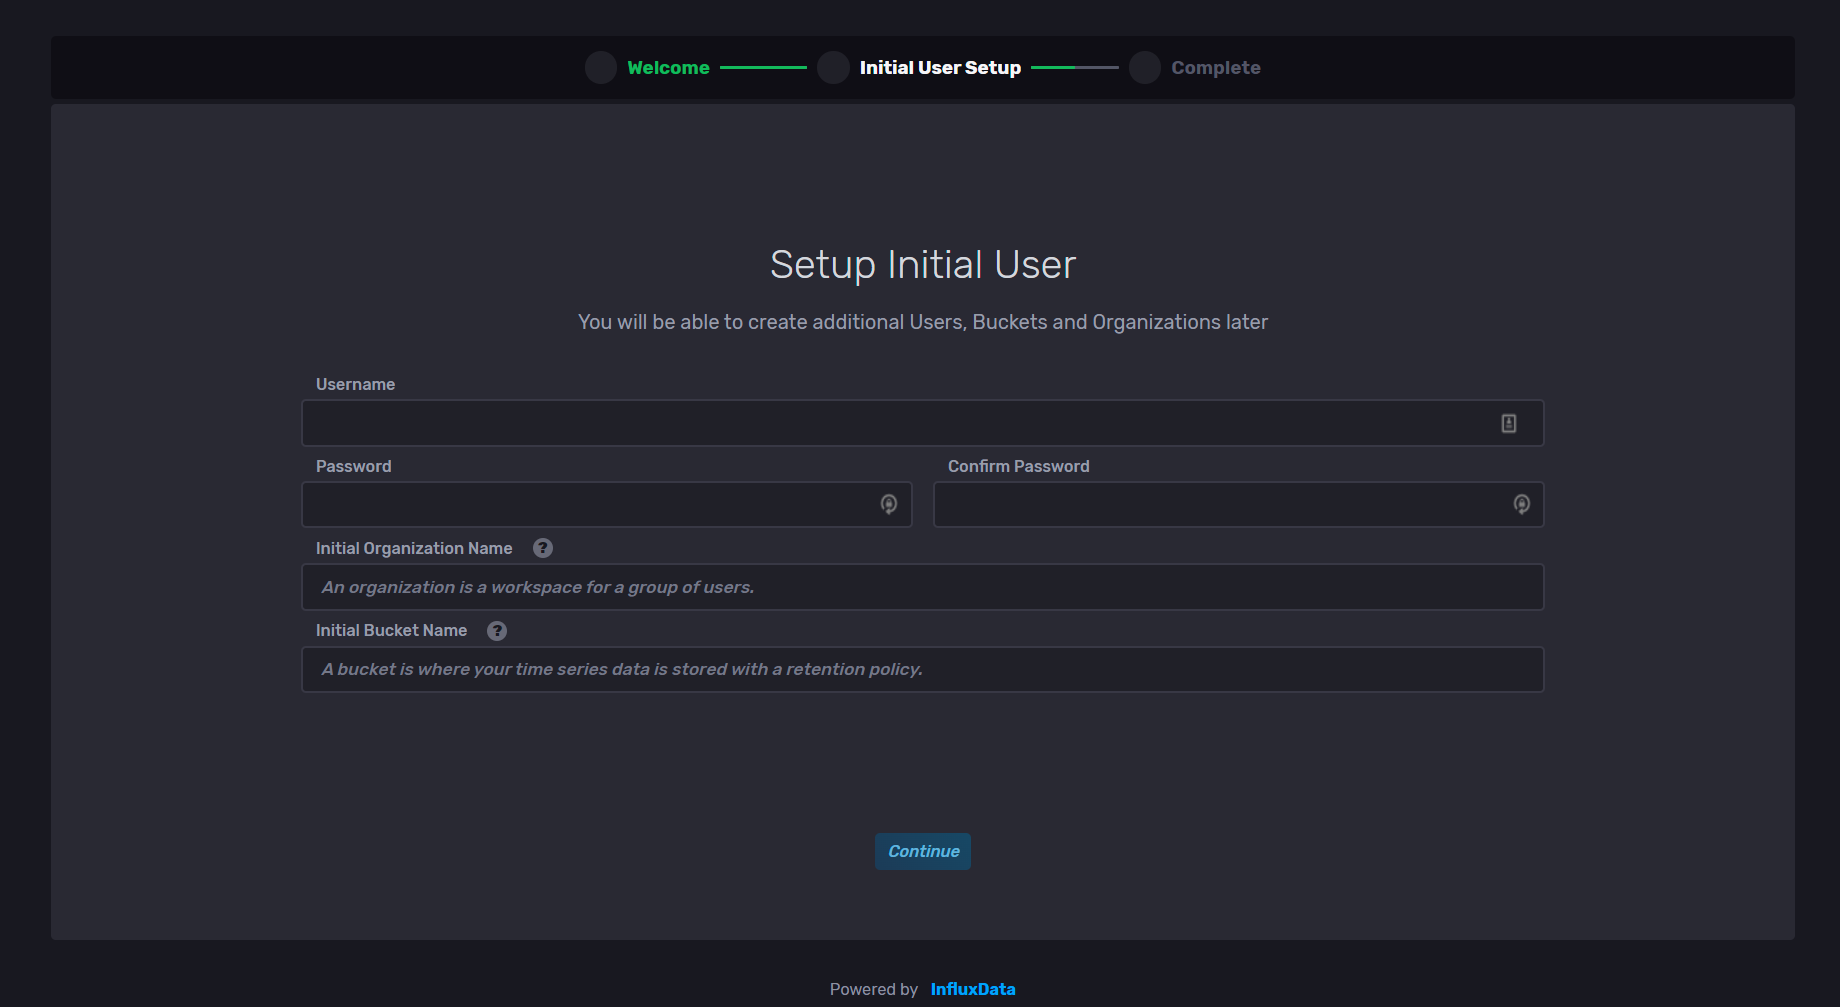This screenshot has height=1007, width=1840.
Task: Switch to the Welcome step
Action: click(x=667, y=67)
